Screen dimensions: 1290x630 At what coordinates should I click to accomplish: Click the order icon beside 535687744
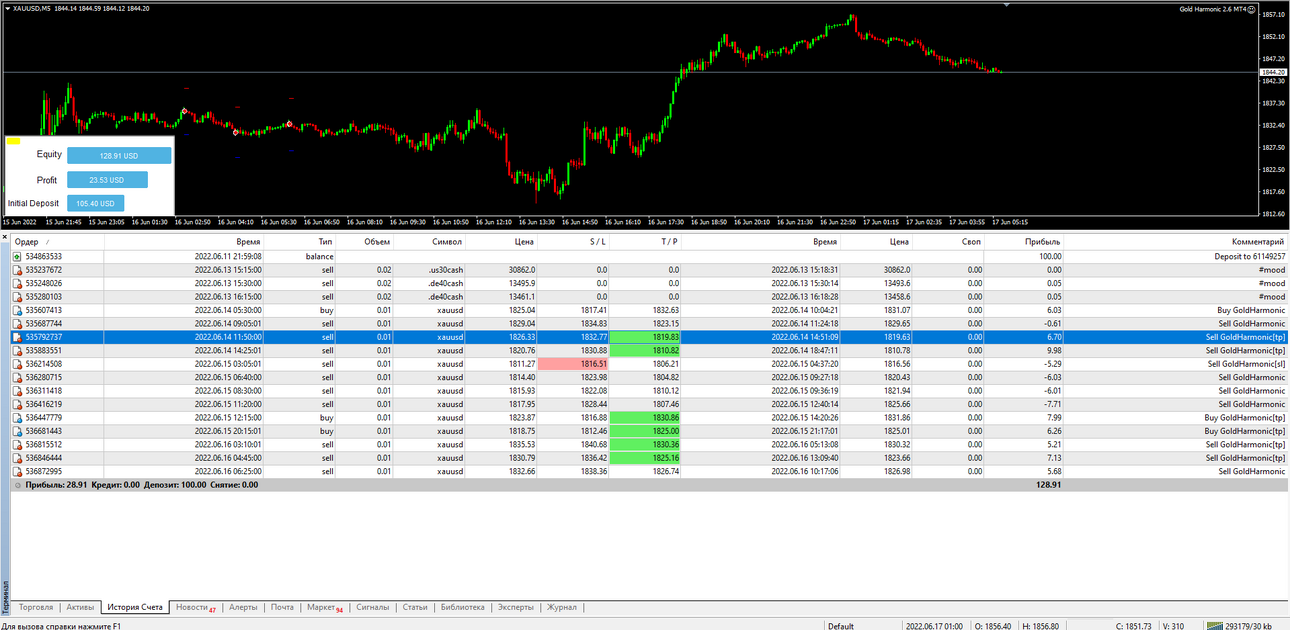click(x=17, y=324)
